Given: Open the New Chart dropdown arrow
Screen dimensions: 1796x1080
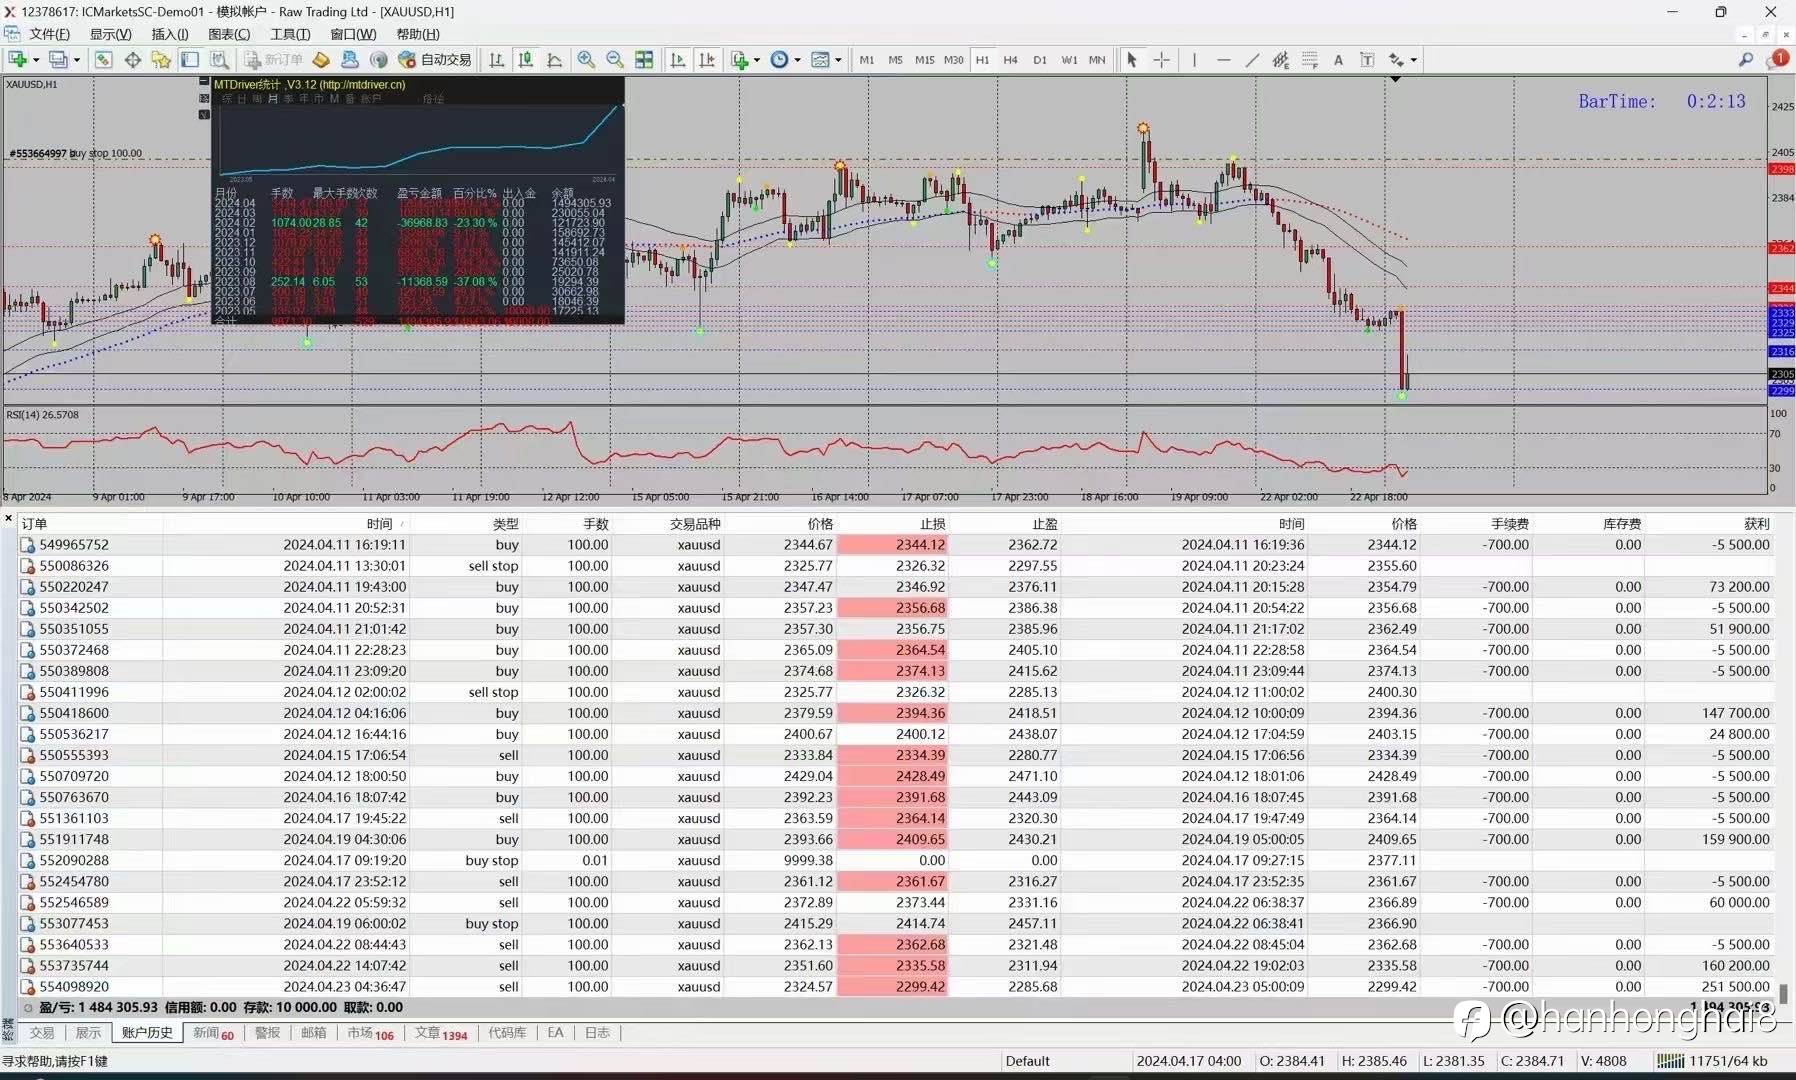Looking at the screenshot, I should (36, 60).
